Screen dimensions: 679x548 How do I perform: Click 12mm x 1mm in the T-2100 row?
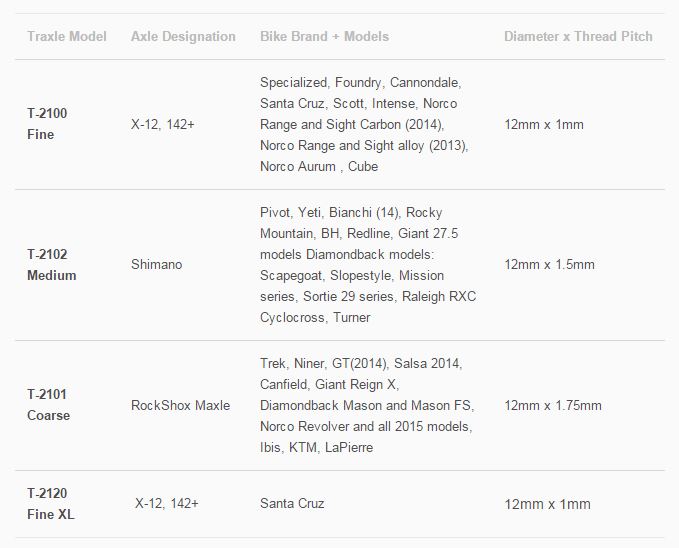(x=544, y=125)
